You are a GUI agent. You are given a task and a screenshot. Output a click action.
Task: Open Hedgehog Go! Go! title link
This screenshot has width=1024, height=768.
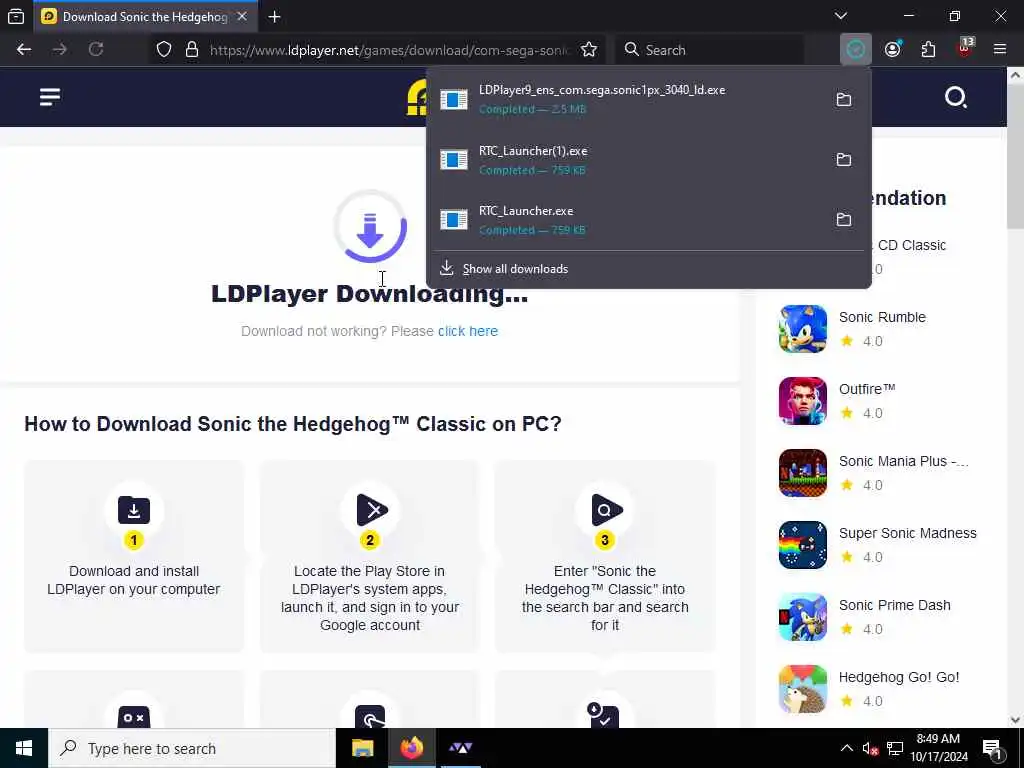899,677
